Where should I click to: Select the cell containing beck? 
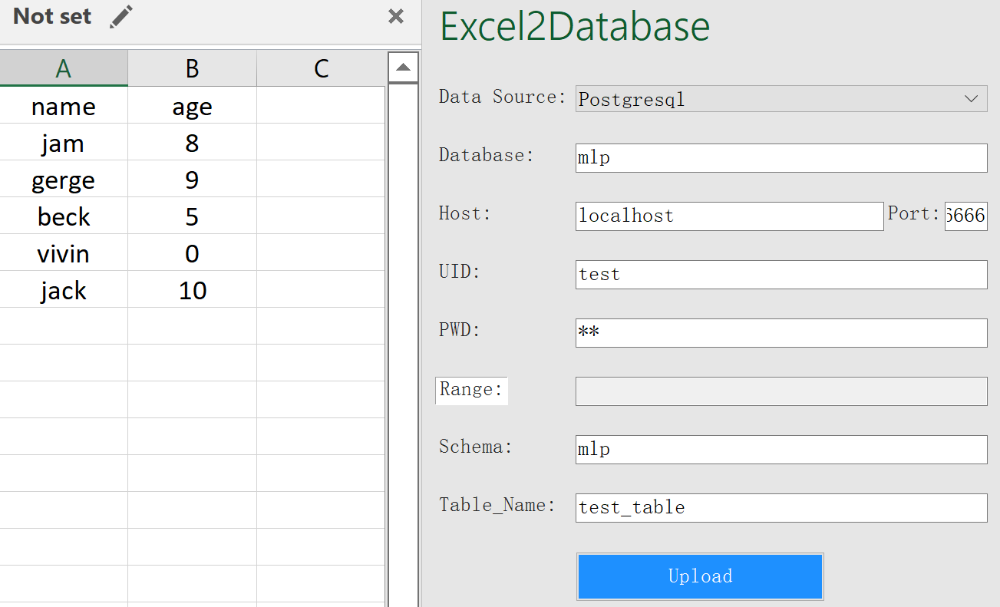[63, 216]
